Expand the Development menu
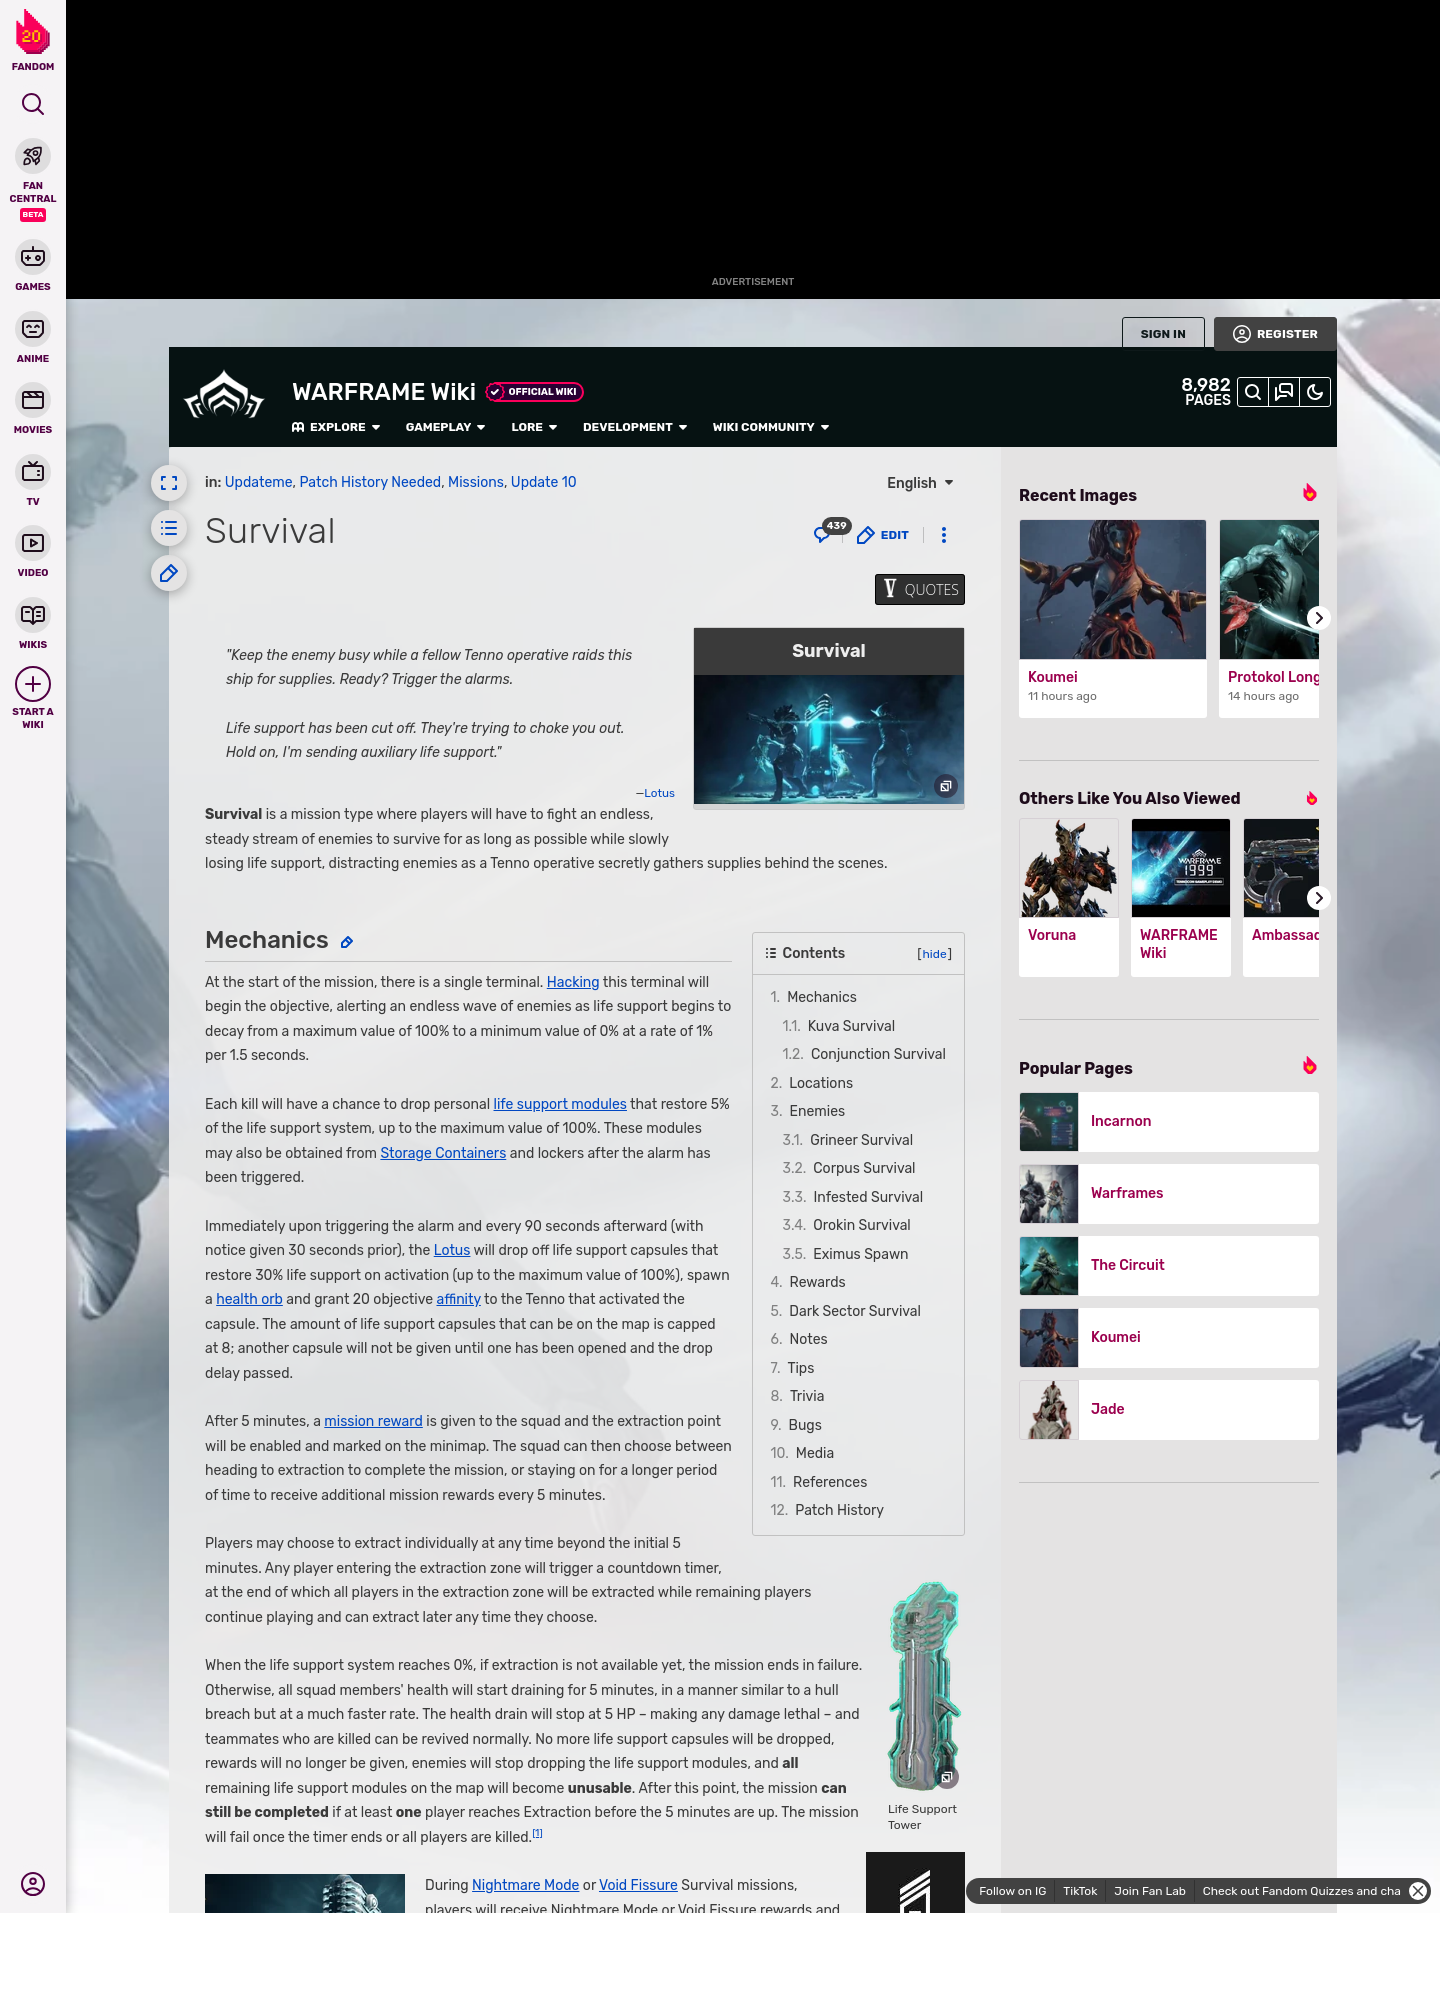Viewport: 1440px width, 2000px height. [635, 427]
